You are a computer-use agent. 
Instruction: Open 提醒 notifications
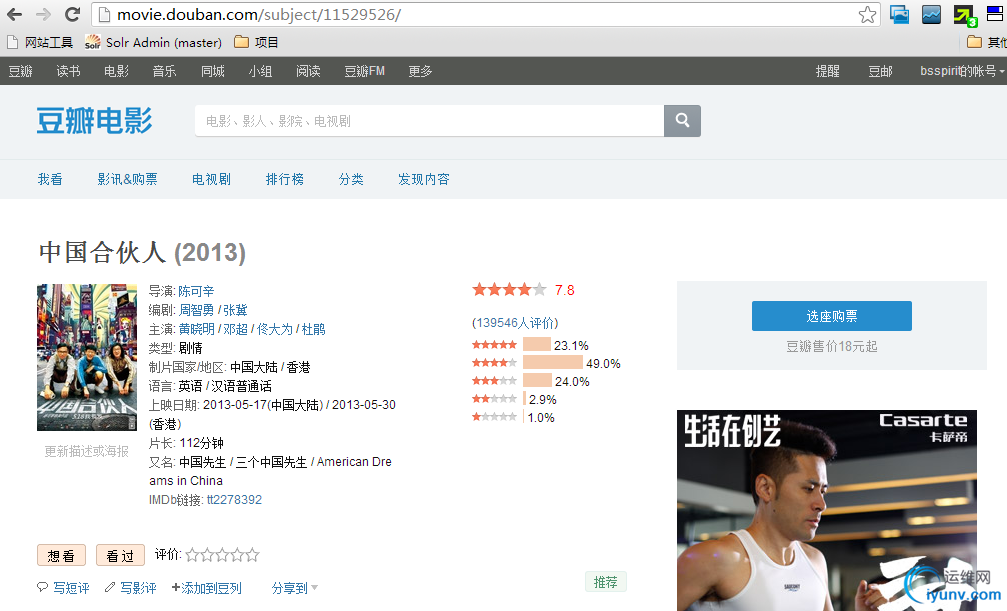[x=827, y=71]
